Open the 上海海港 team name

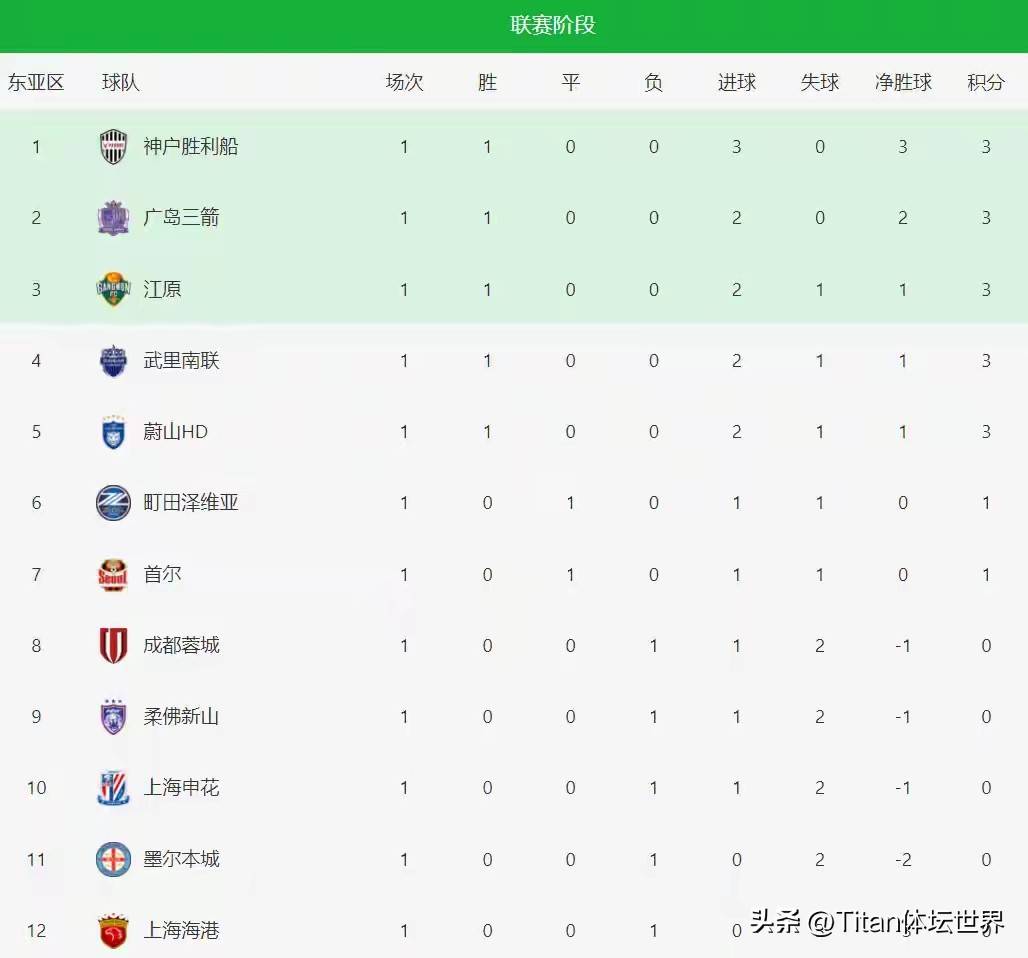pyautogui.click(x=181, y=931)
